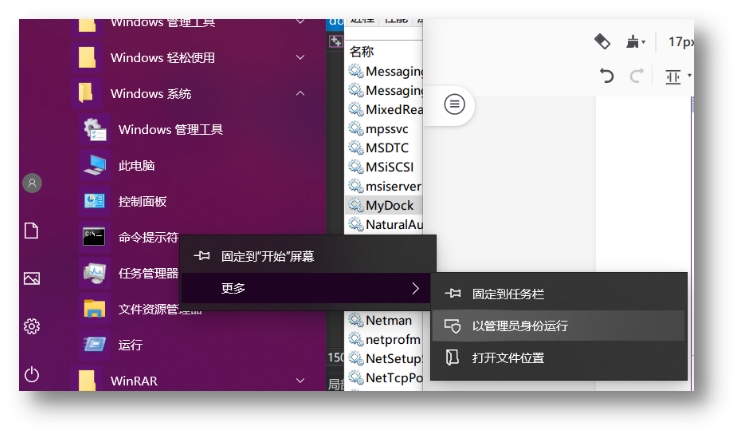Collapse the Windows 系统 folder
Screen dimensions: 740x437
[x=300, y=93]
